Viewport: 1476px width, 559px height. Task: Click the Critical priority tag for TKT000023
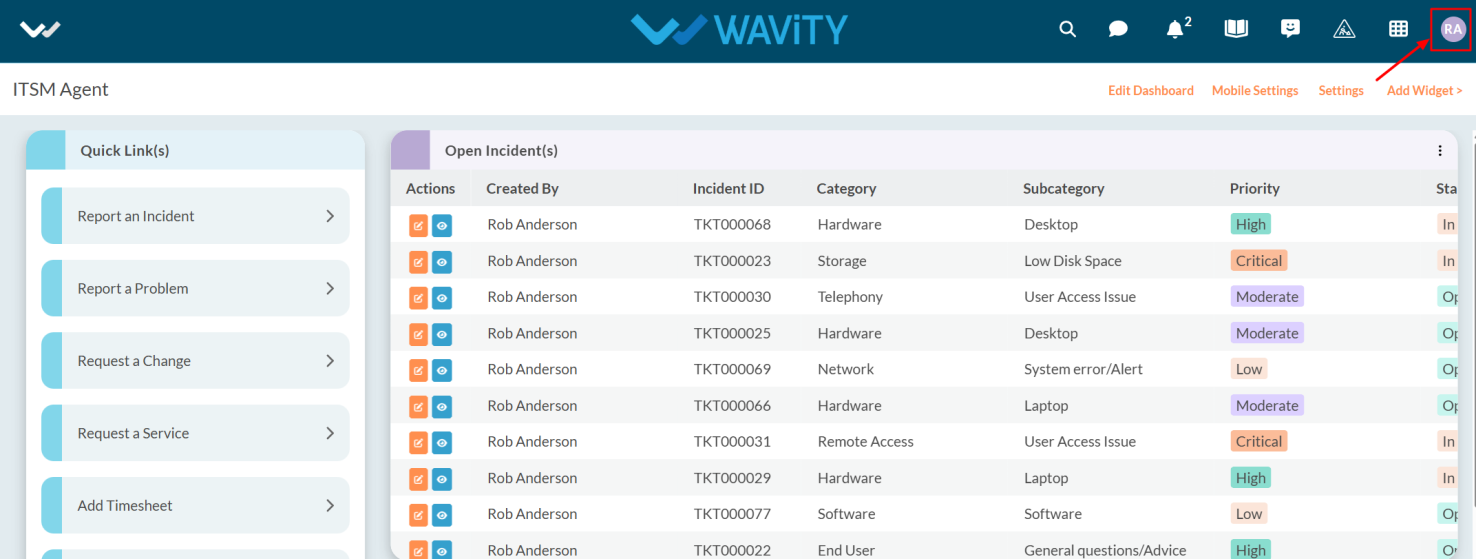tap(1258, 261)
